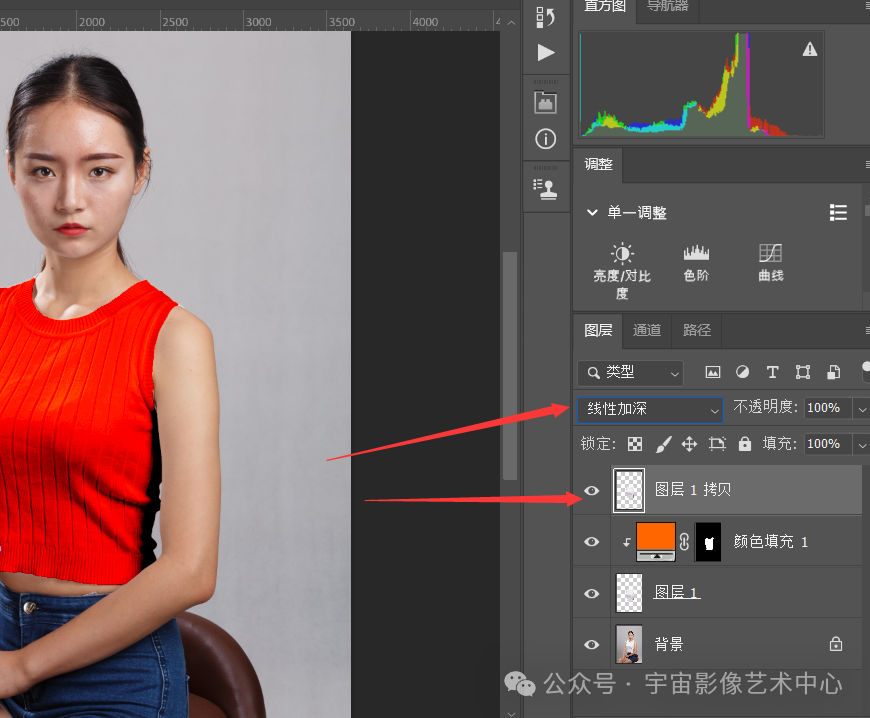Filter layers by adjustment layers icon

click(x=742, y=372)
